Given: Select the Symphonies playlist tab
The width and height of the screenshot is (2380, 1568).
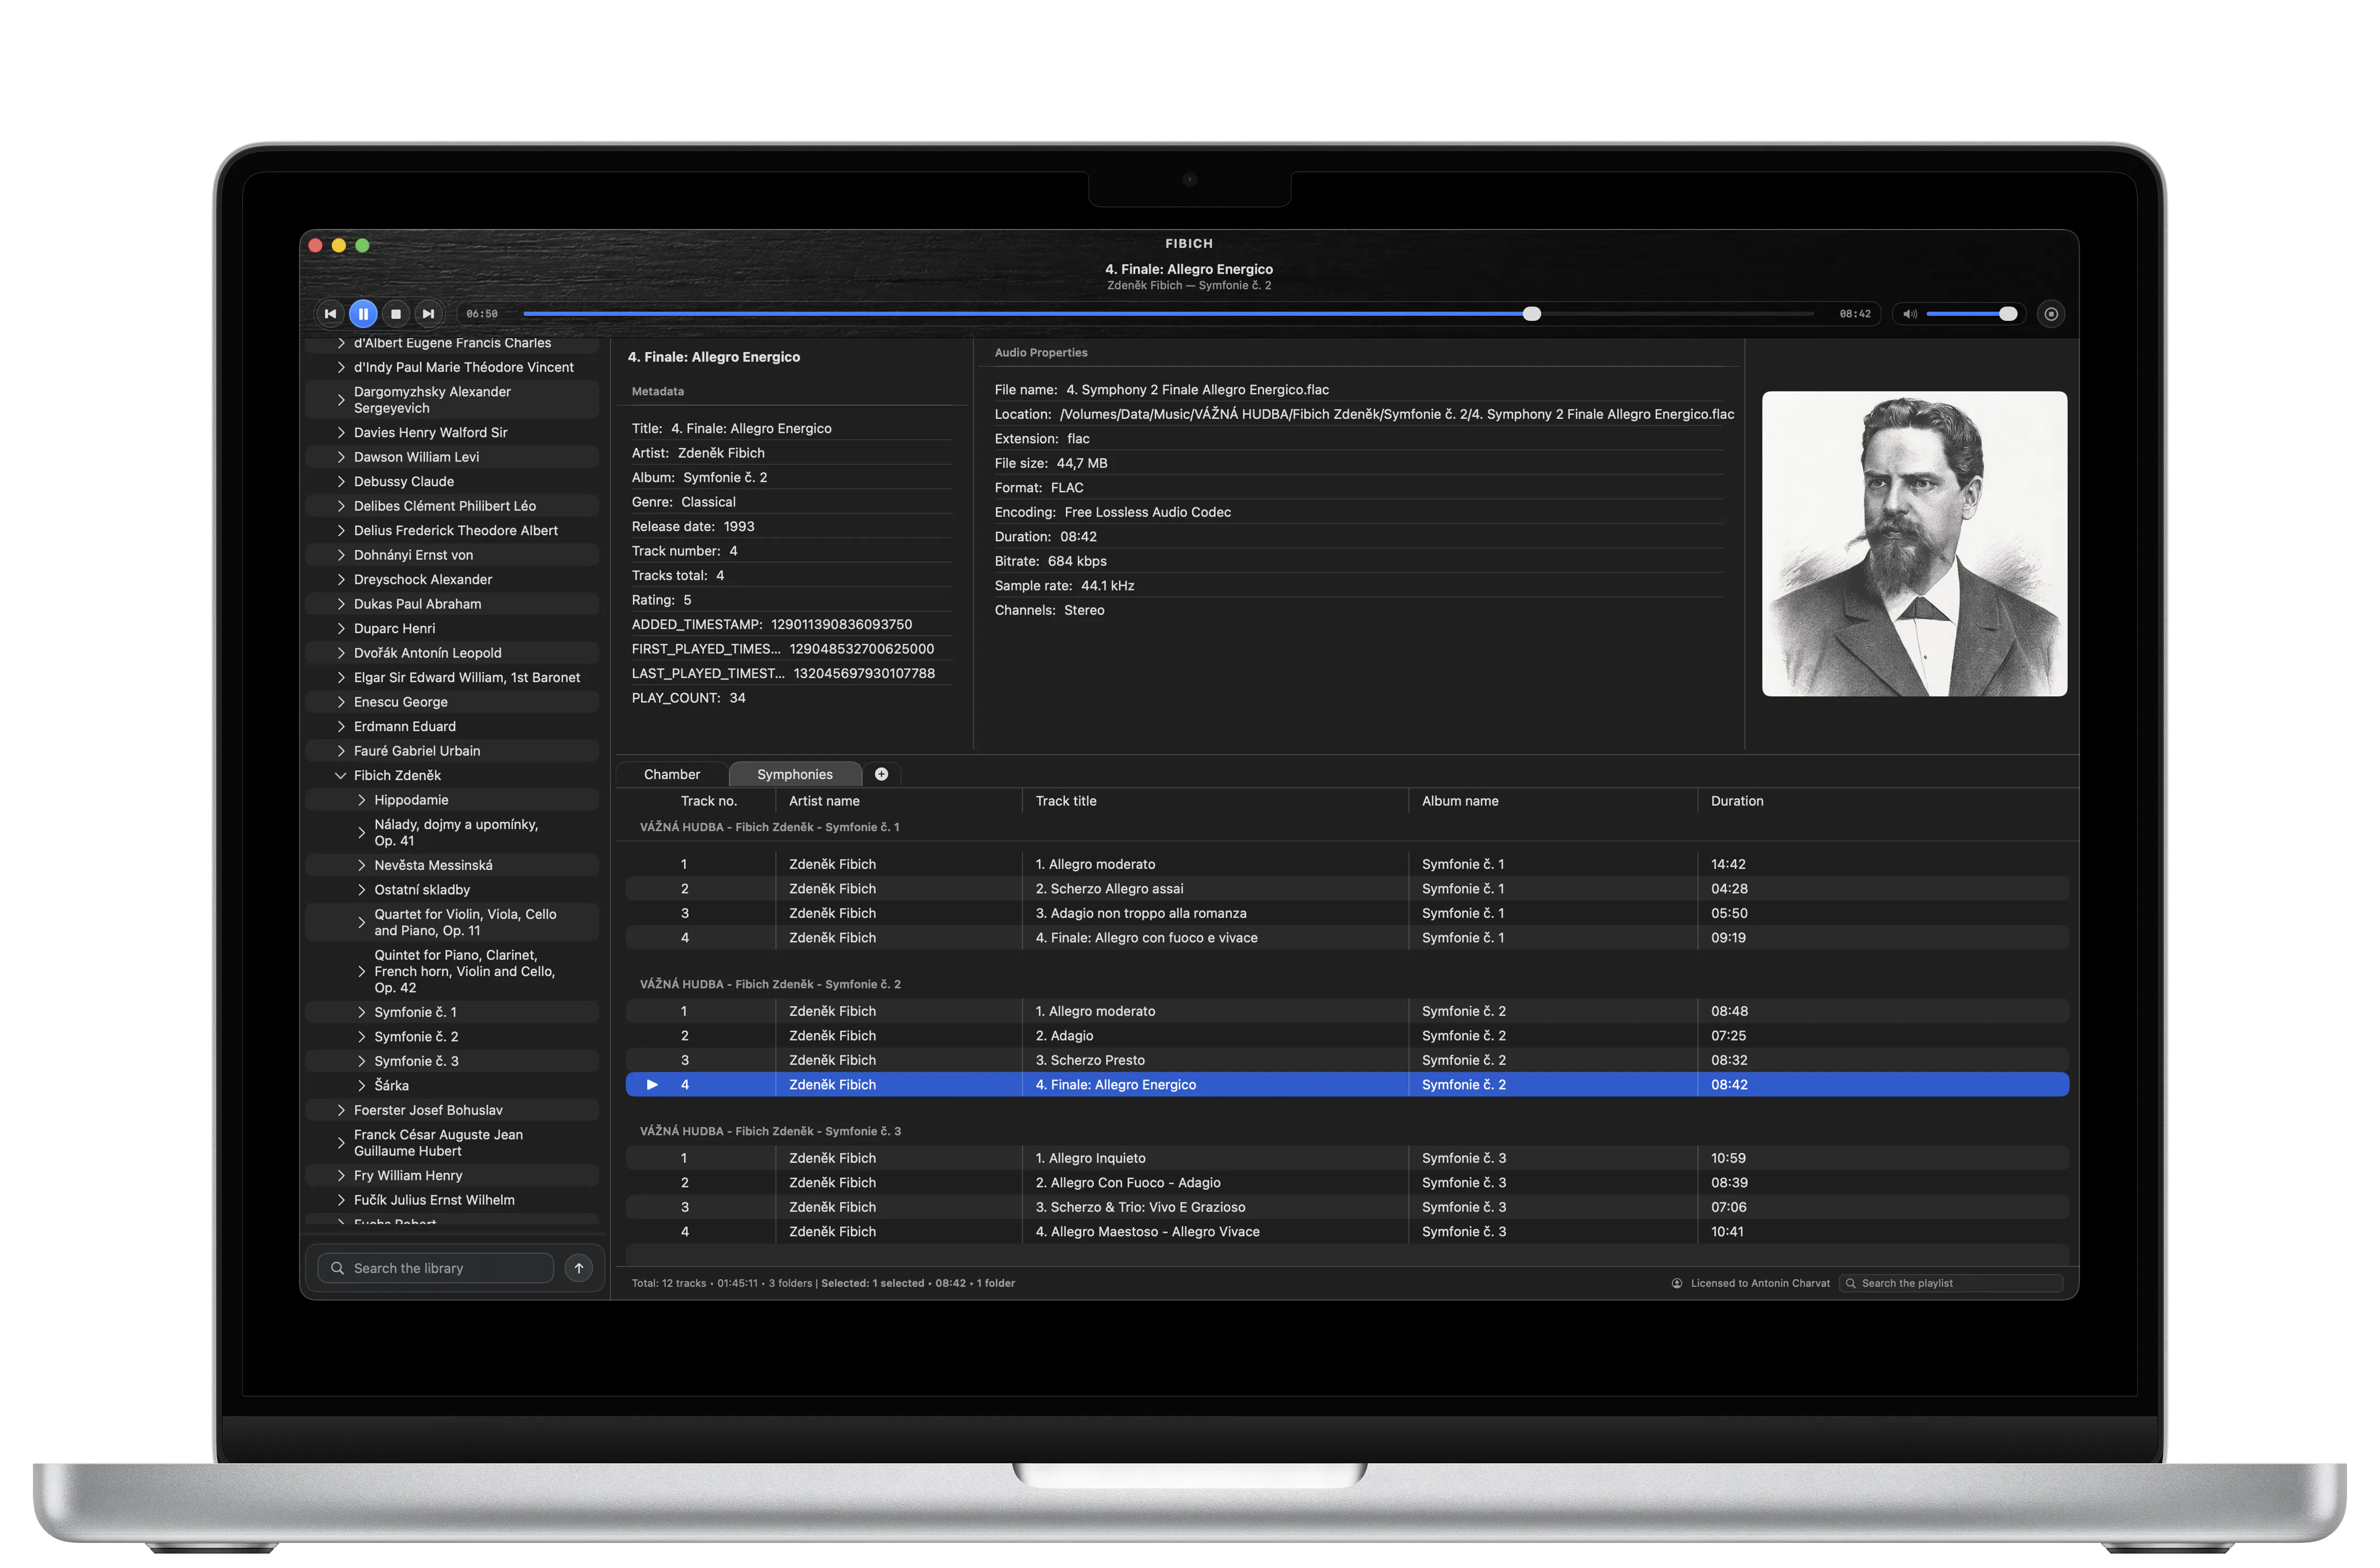Looking at the screenshot, I should click(x=795, y=774).
